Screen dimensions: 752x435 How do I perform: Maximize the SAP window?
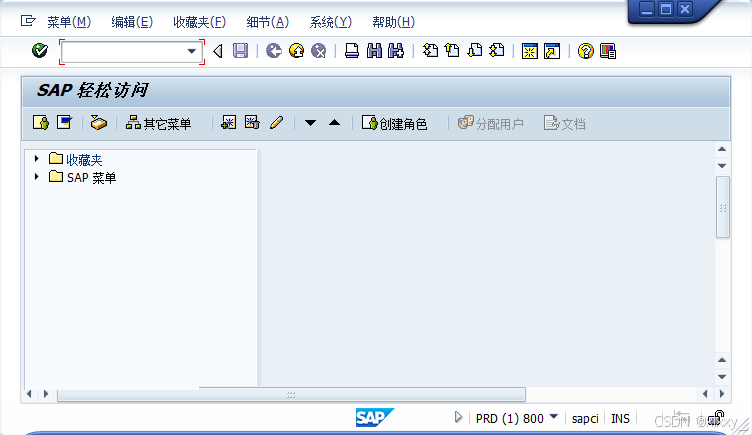(666, 9)
